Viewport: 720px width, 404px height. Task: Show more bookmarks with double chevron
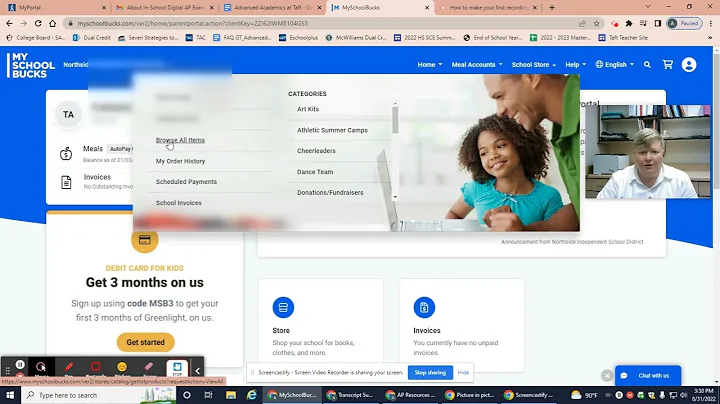point(710,38)
